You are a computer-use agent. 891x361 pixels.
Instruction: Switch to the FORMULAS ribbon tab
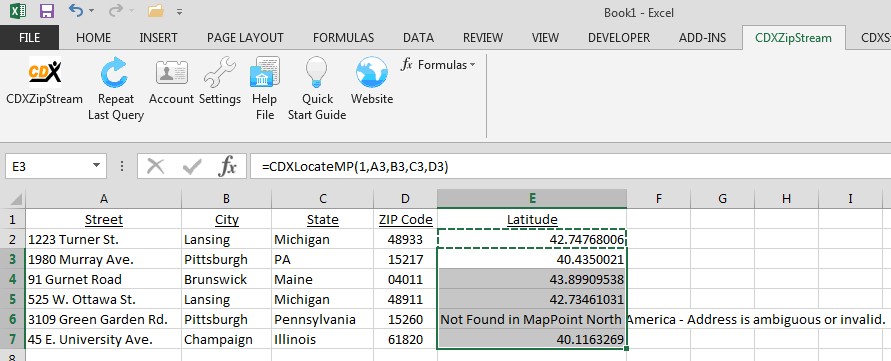[343, 38]
